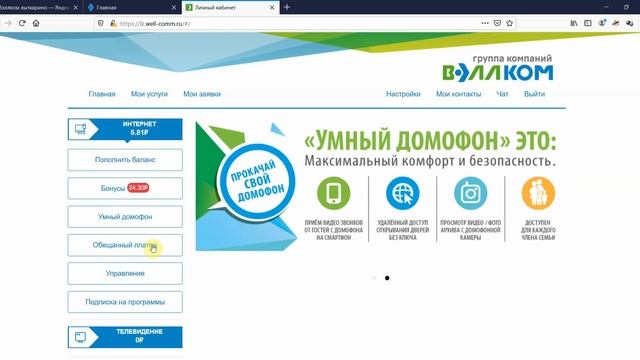Expand the Интернет 6.81₽ service header

click(125, 129)
